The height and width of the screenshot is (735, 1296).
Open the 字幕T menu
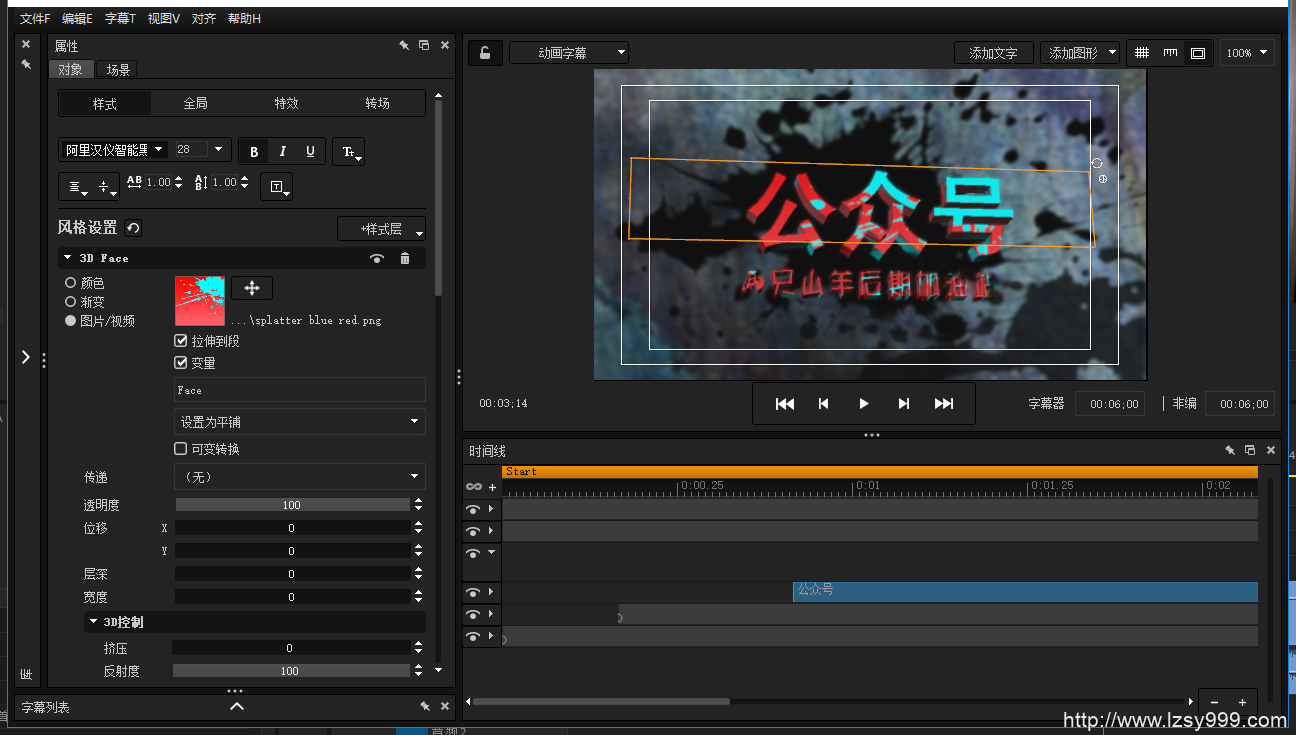tap(120, 19)
